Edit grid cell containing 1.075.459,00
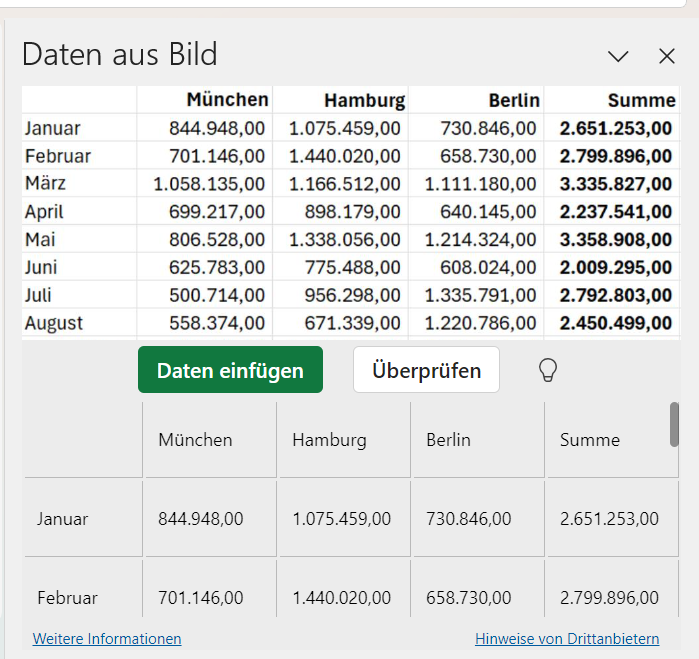 [345, 519]
